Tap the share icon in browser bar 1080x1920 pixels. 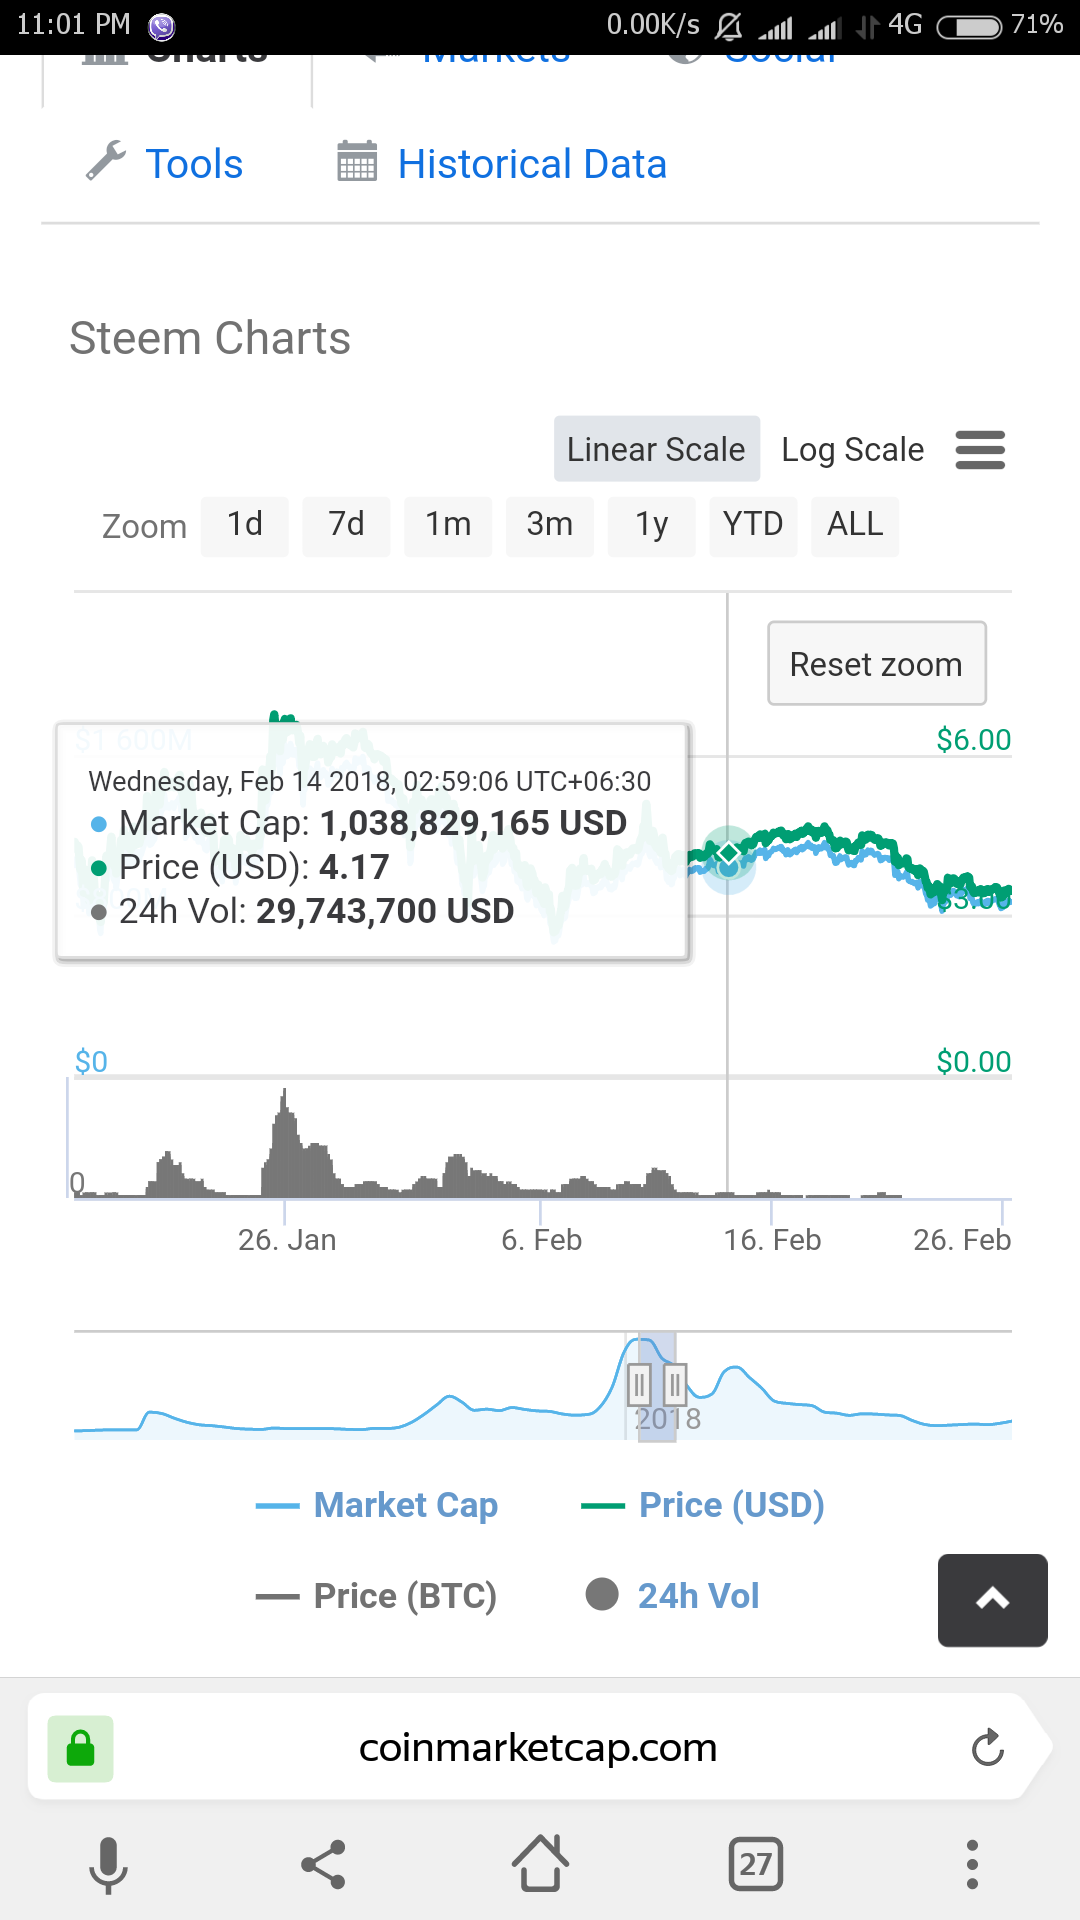click(x=323, y=1865)
